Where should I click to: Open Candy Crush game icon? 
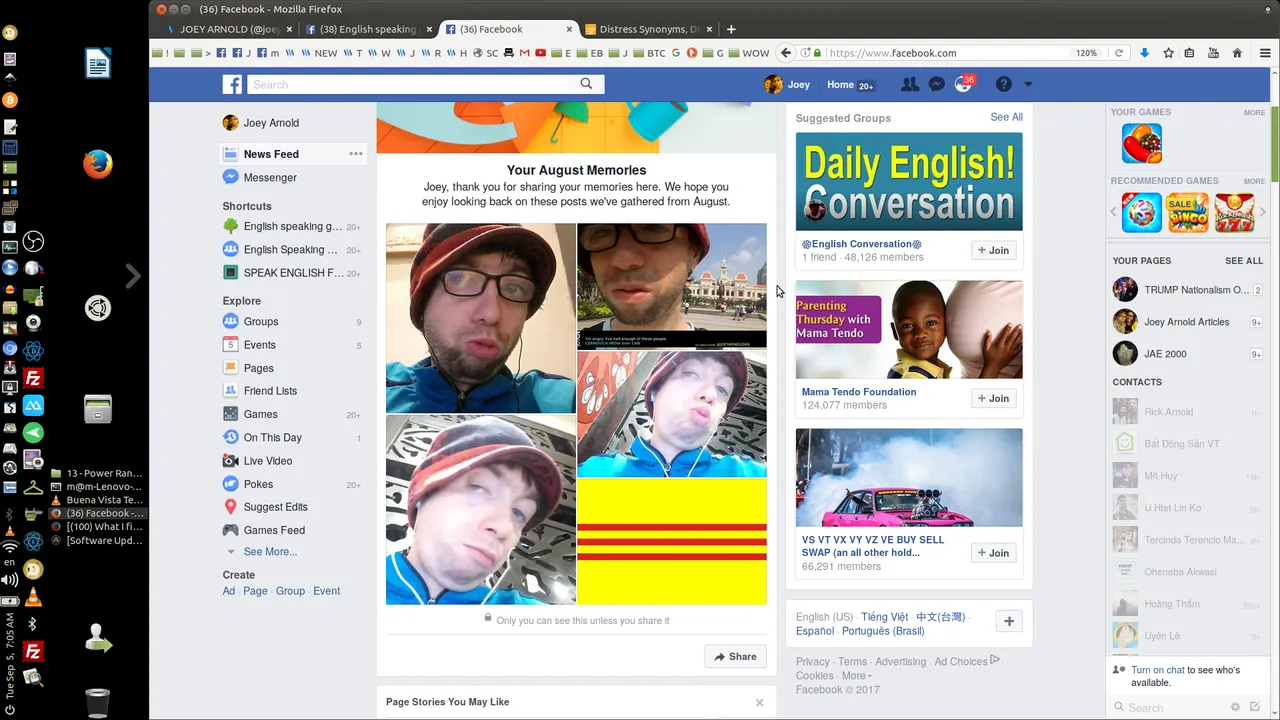[1141, 143]
